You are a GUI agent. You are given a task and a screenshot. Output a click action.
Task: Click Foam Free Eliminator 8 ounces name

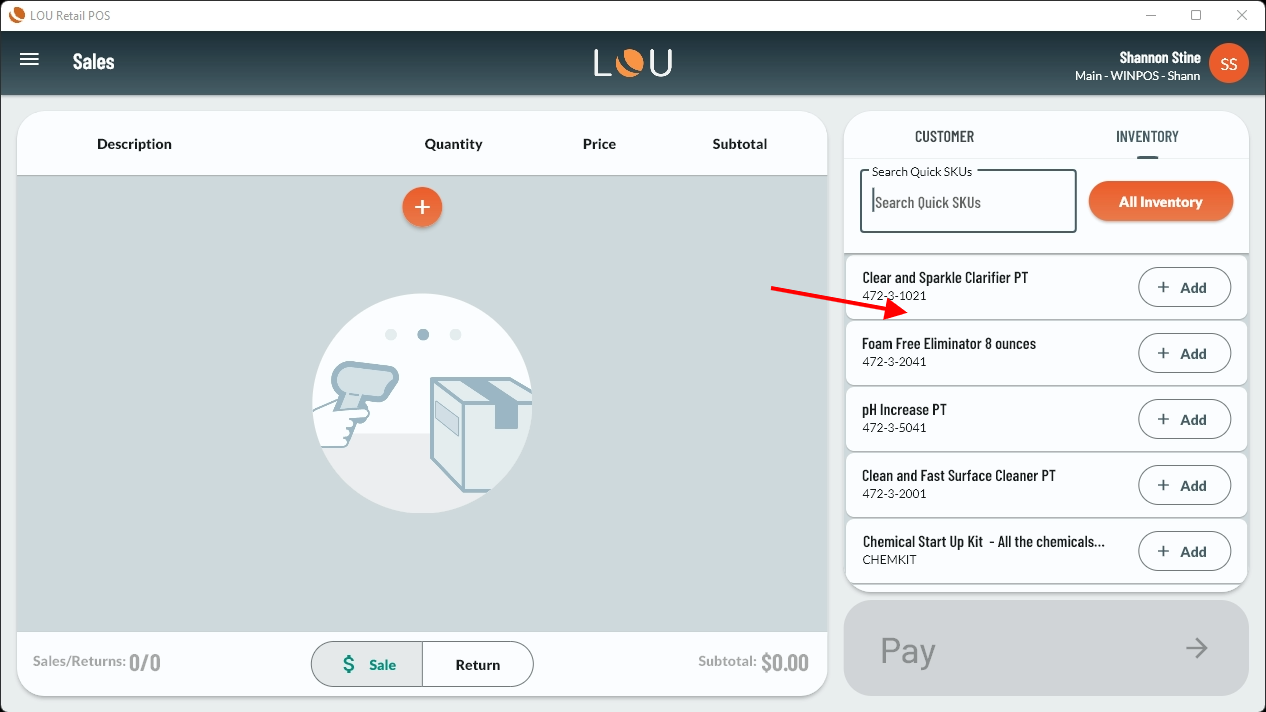949,344
